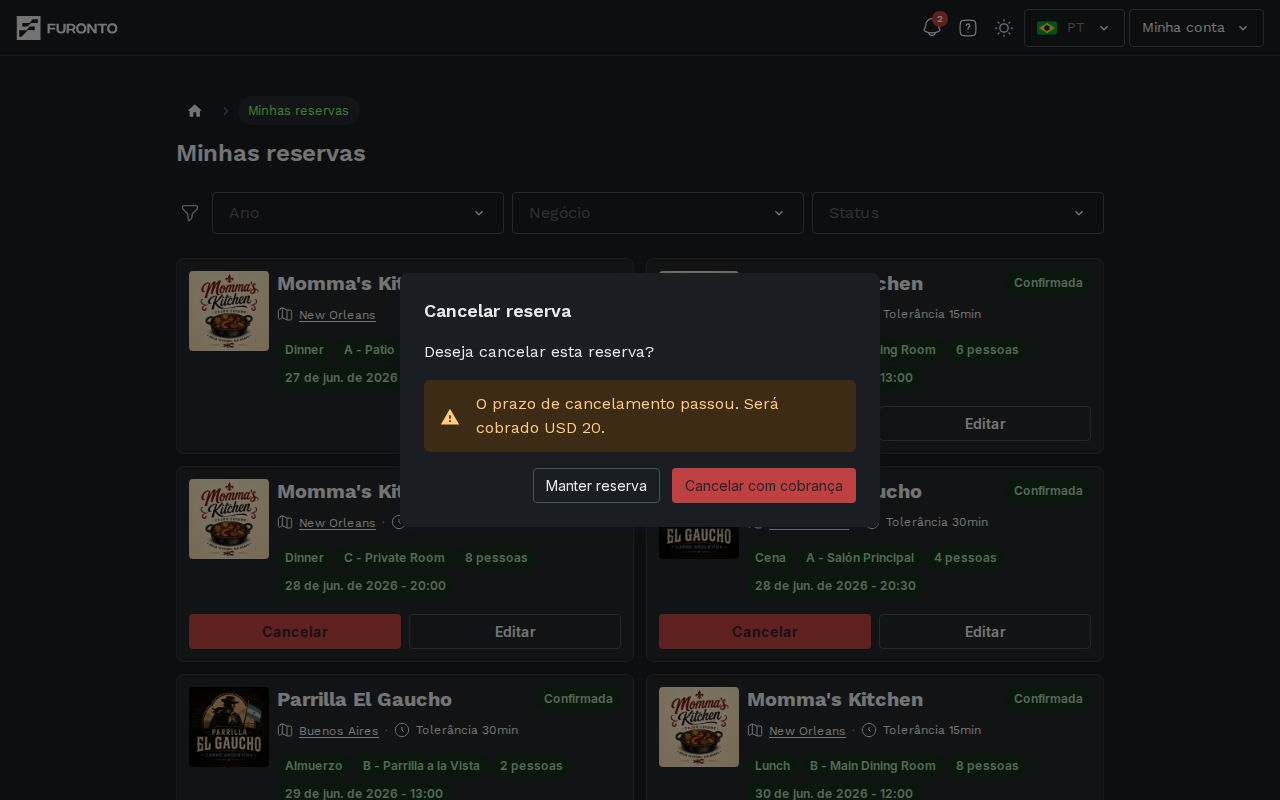
Task: Click the '28 de jun. de 2026 - 20:00' tag
Action: [x=365, y=586]
